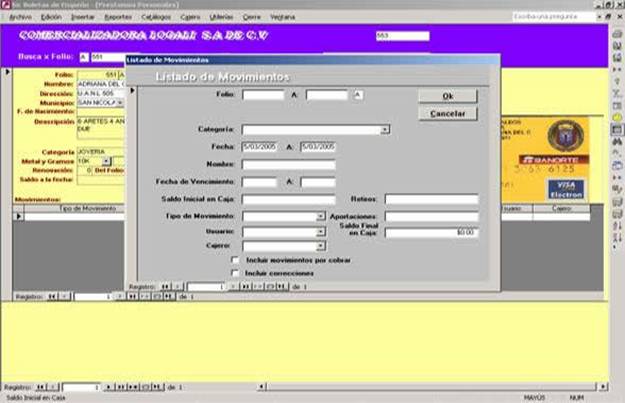Click the horizontal scrollbar right arrow
This screenshot has height=403, width=625.
tap(603, 387)
